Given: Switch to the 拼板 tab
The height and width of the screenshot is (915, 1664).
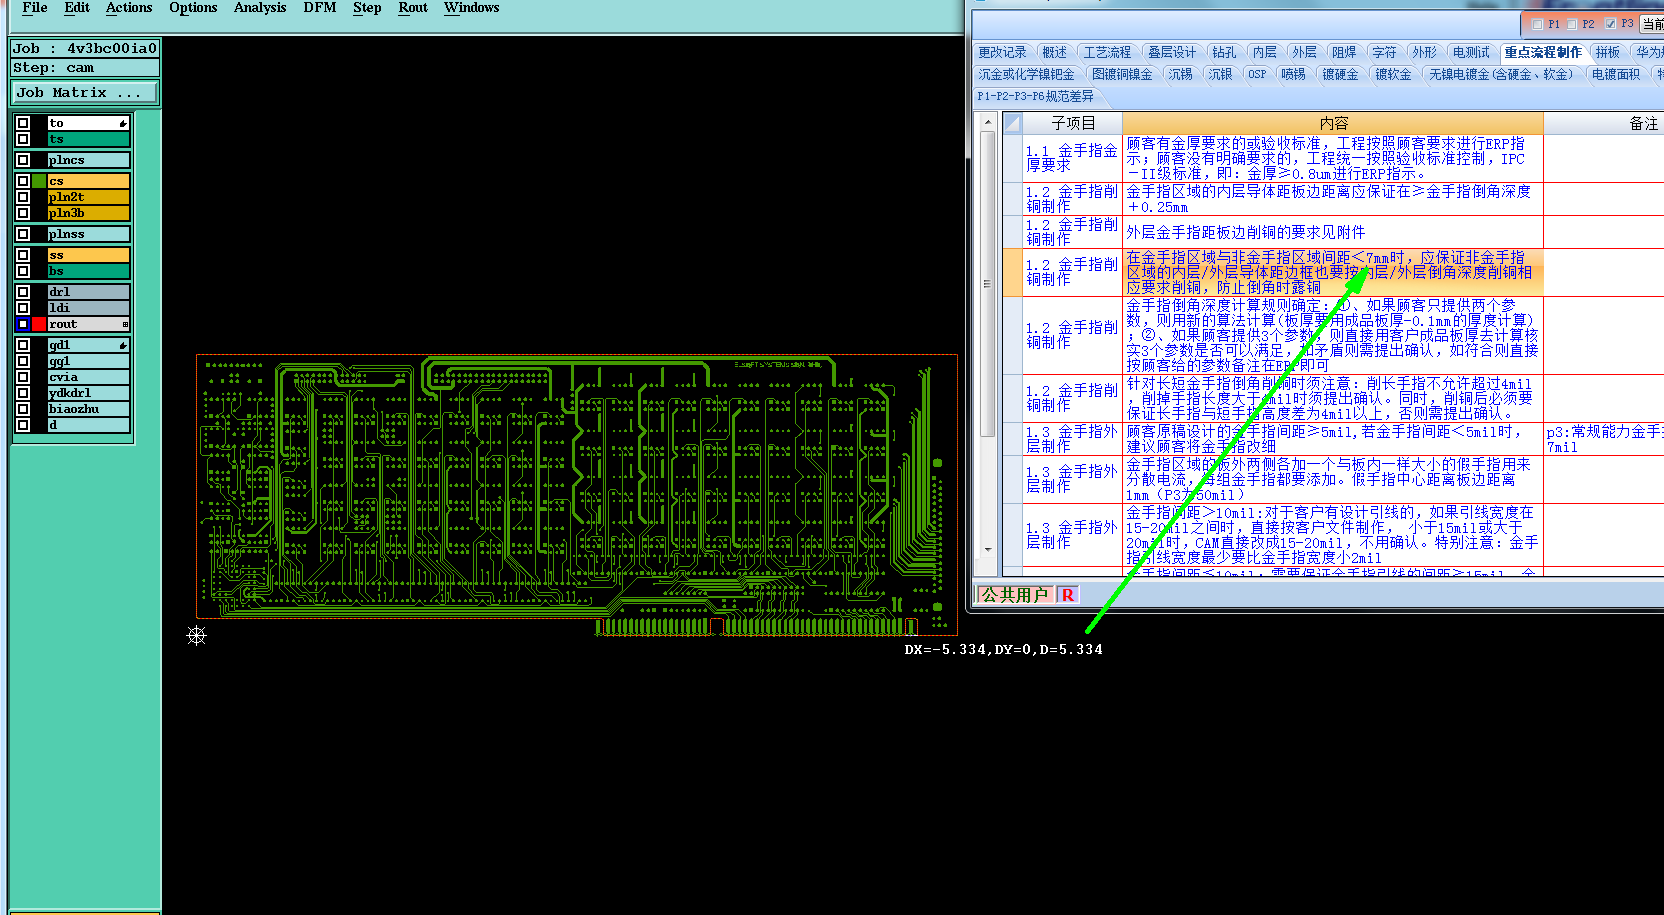Looking at the screenshot, I should pos(1608,52).
